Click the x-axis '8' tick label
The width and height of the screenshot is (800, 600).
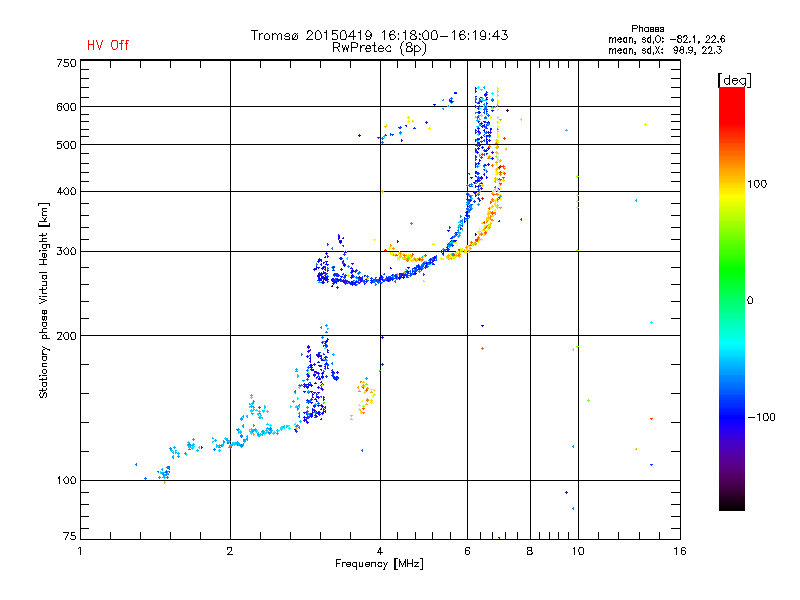(530, 551)
